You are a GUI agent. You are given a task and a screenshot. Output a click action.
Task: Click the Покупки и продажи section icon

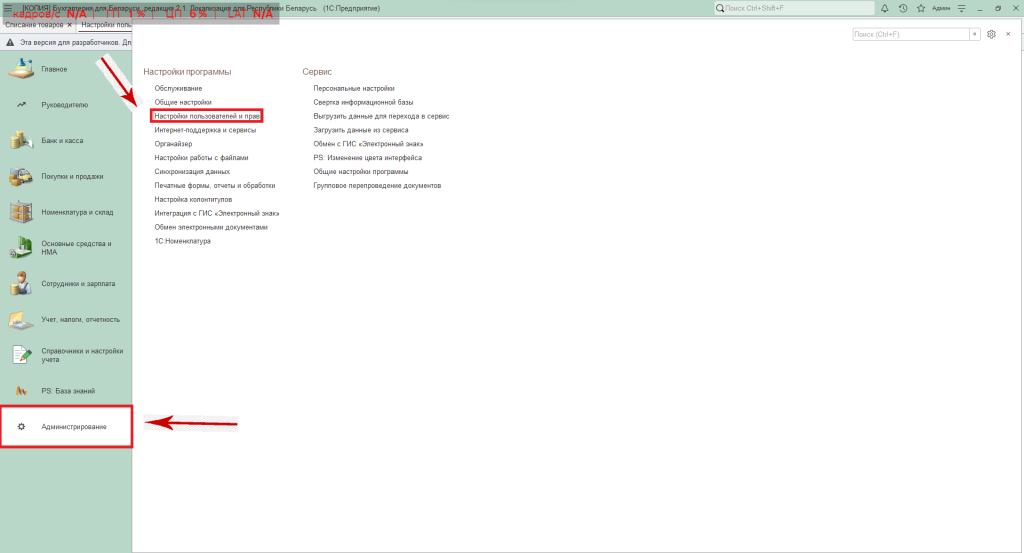21,177
